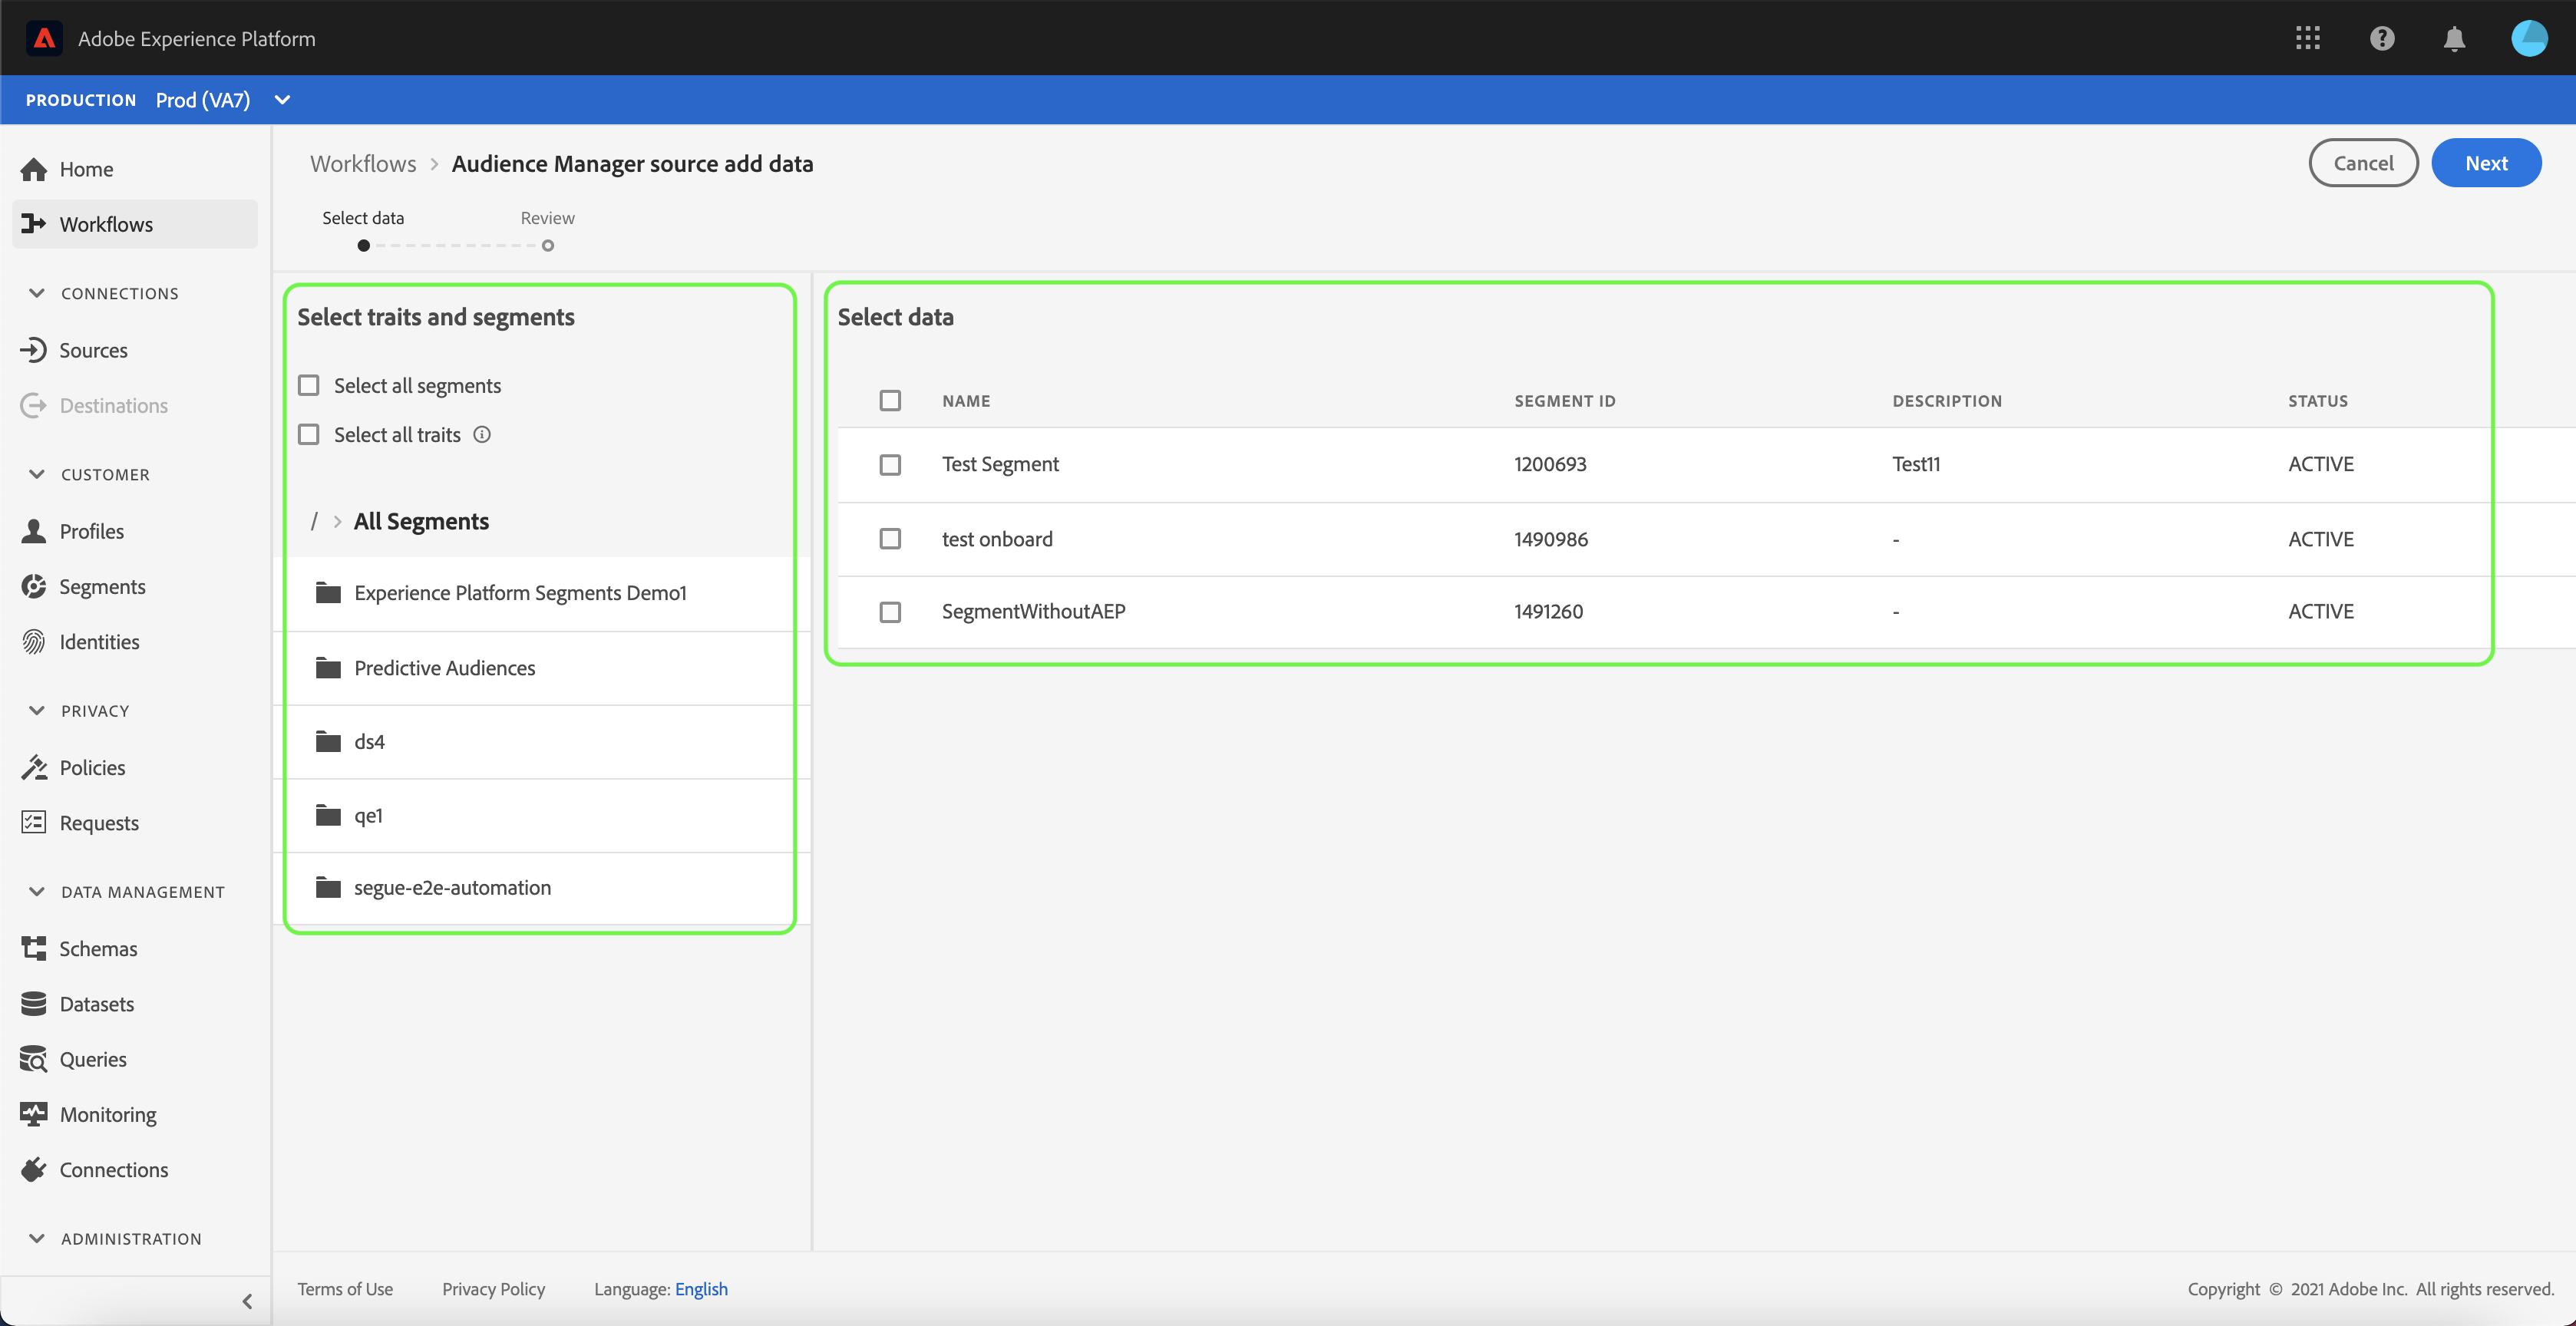Screen dimensions: 2576x1326
Task: Open the segue-e2e-automation folder row
Action: 452,887
